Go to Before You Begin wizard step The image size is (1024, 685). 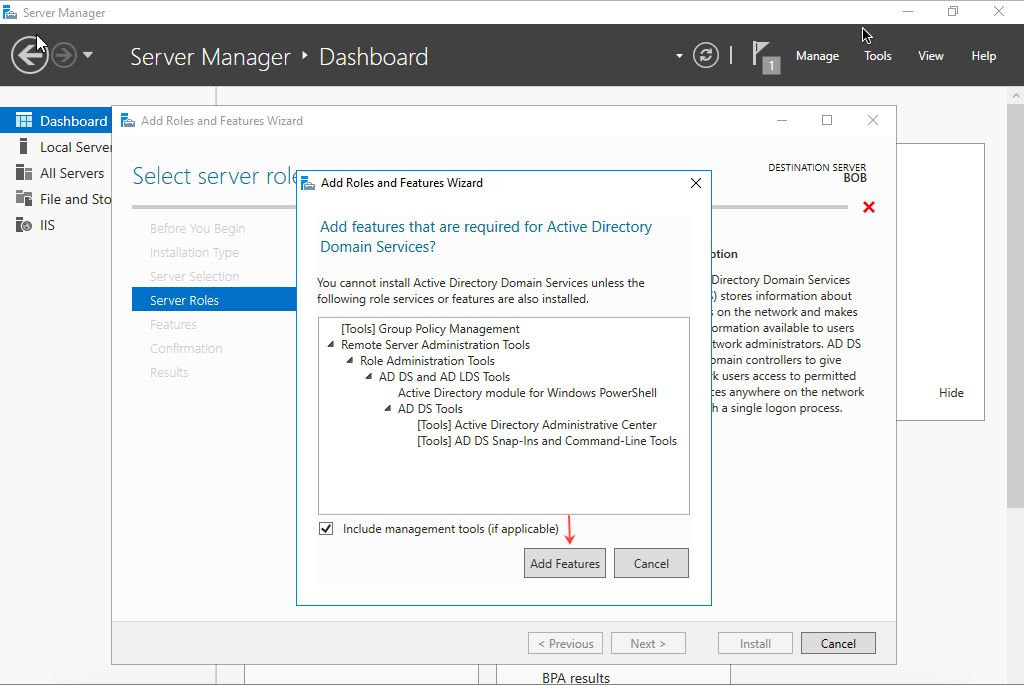click(x=197, y=229)
